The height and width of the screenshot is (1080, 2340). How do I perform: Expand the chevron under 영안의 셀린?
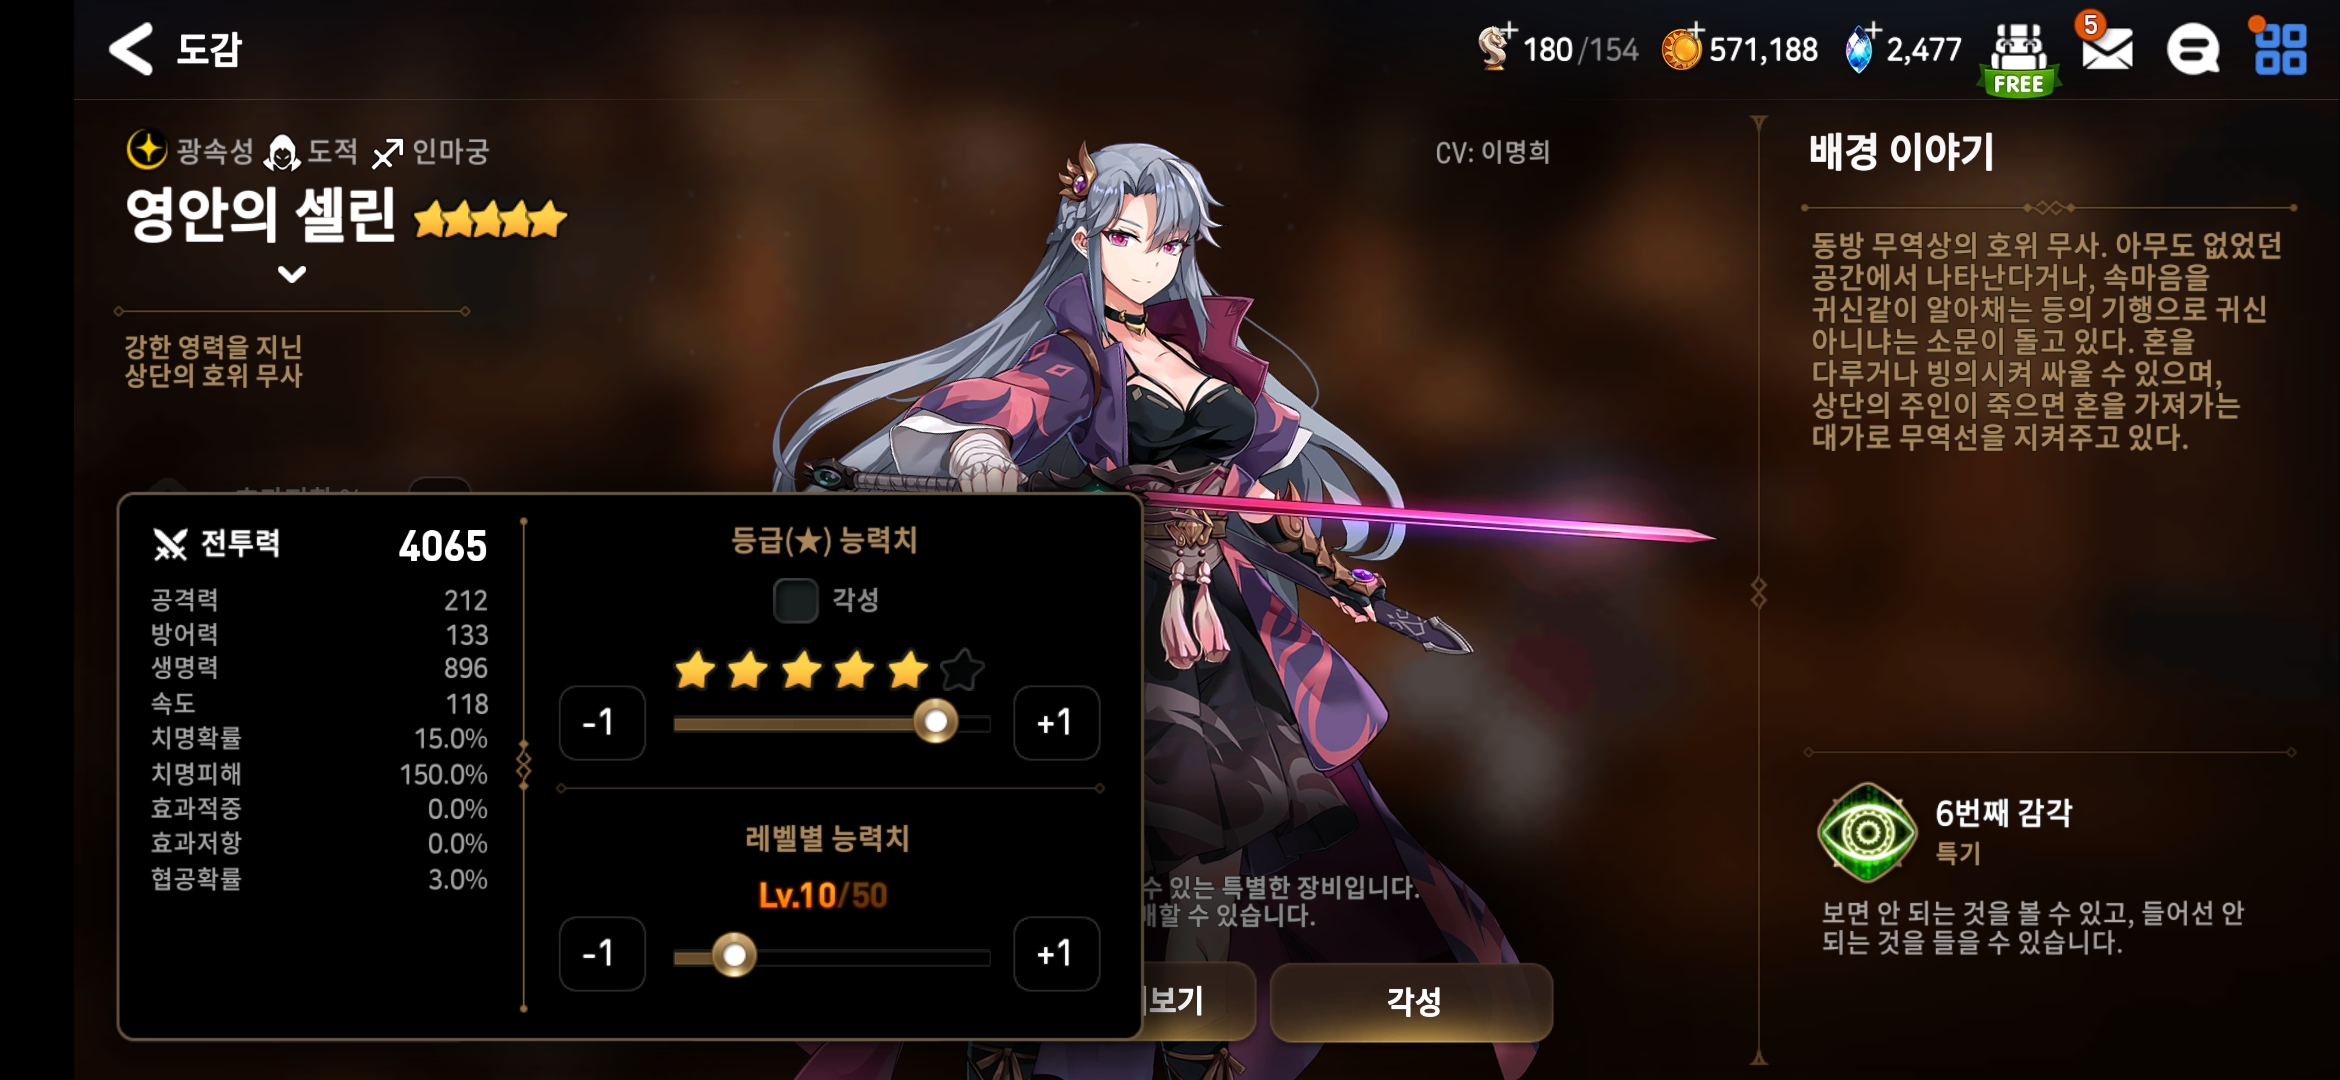291,274
